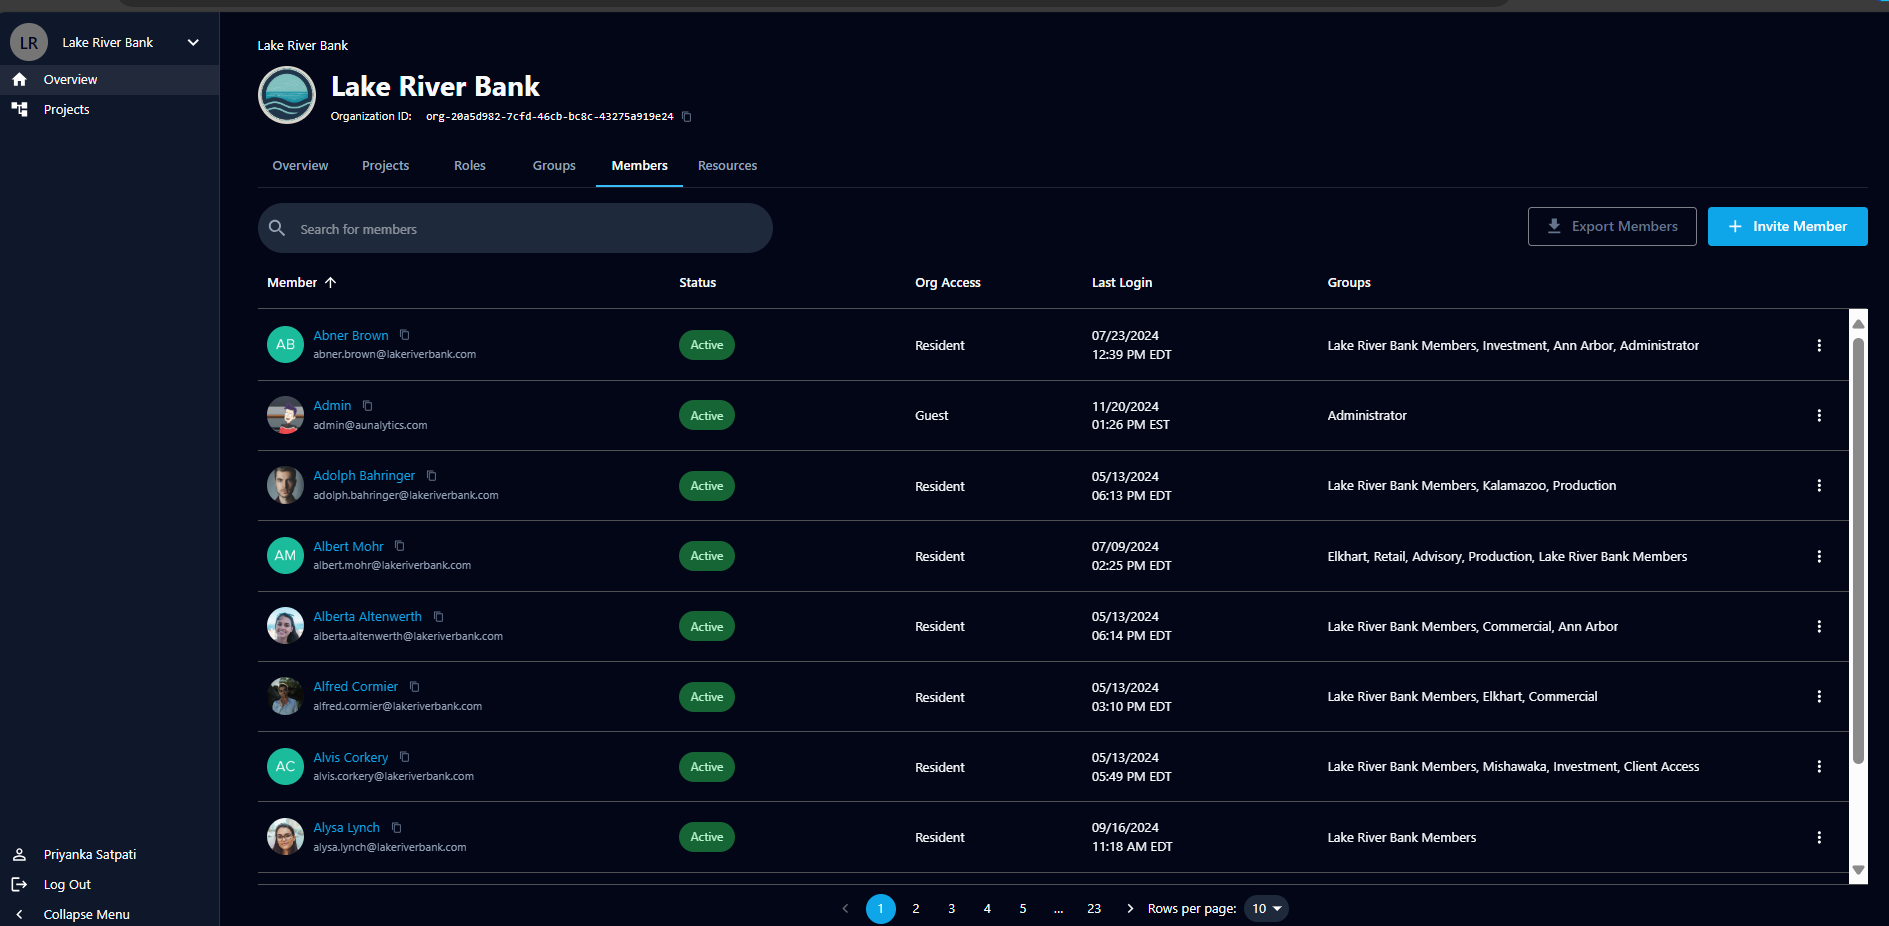
Task: Copy icon beside Adolph Bahringer
Action: click(x=432, y=476)
